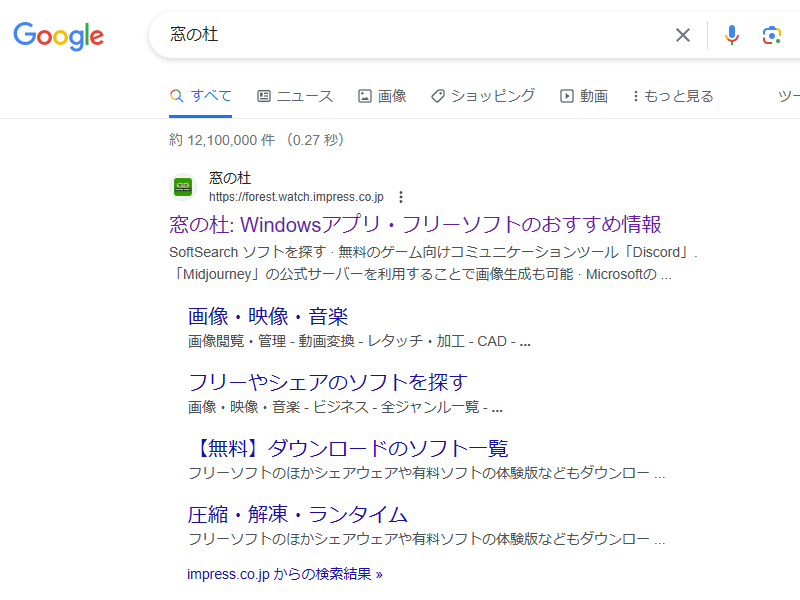Click the X to clear the search query

pyautogui.click(x=683, y=34)
